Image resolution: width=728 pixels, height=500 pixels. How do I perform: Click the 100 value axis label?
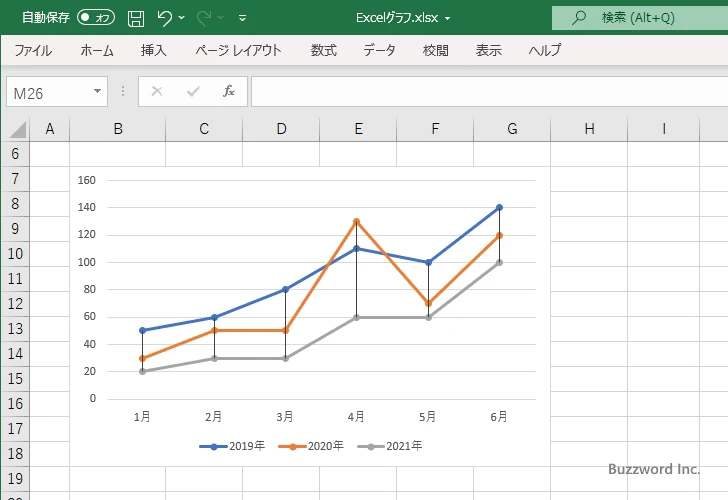(87, 262)
